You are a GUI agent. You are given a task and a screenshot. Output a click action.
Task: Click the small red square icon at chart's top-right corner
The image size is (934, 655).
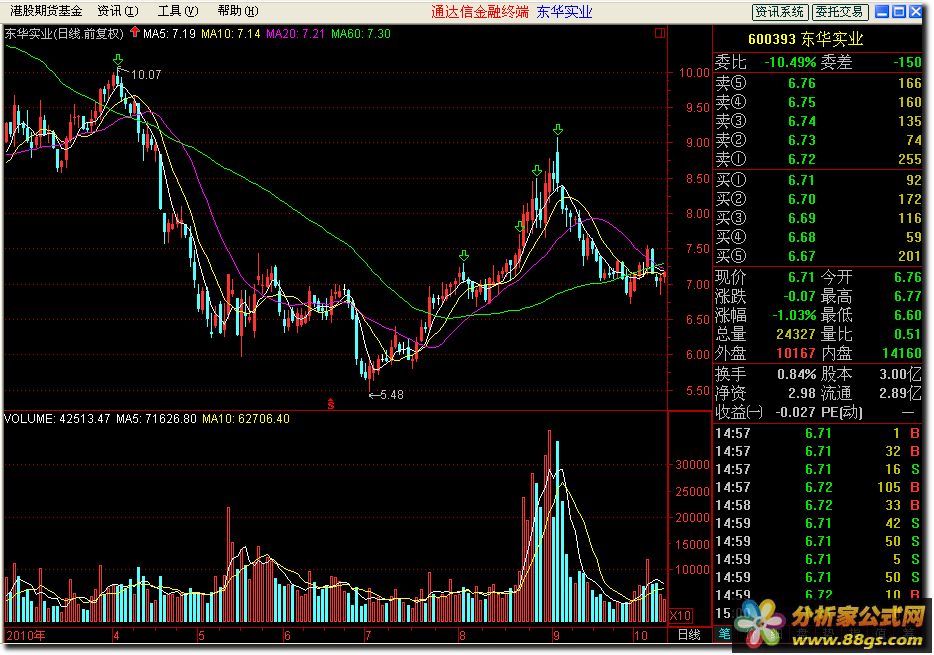point(659,33)
